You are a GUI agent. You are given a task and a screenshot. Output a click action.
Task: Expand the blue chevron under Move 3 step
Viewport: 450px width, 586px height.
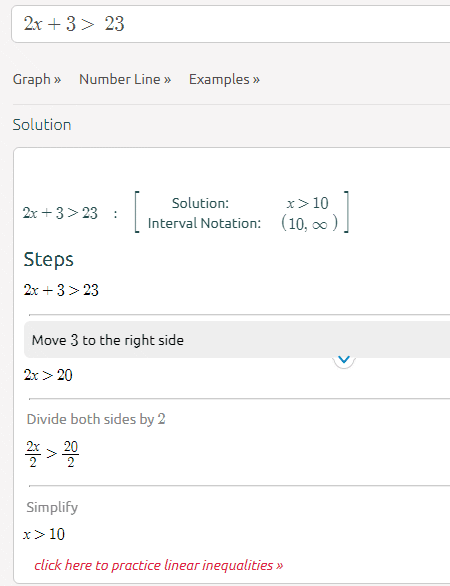click(343, 360)
